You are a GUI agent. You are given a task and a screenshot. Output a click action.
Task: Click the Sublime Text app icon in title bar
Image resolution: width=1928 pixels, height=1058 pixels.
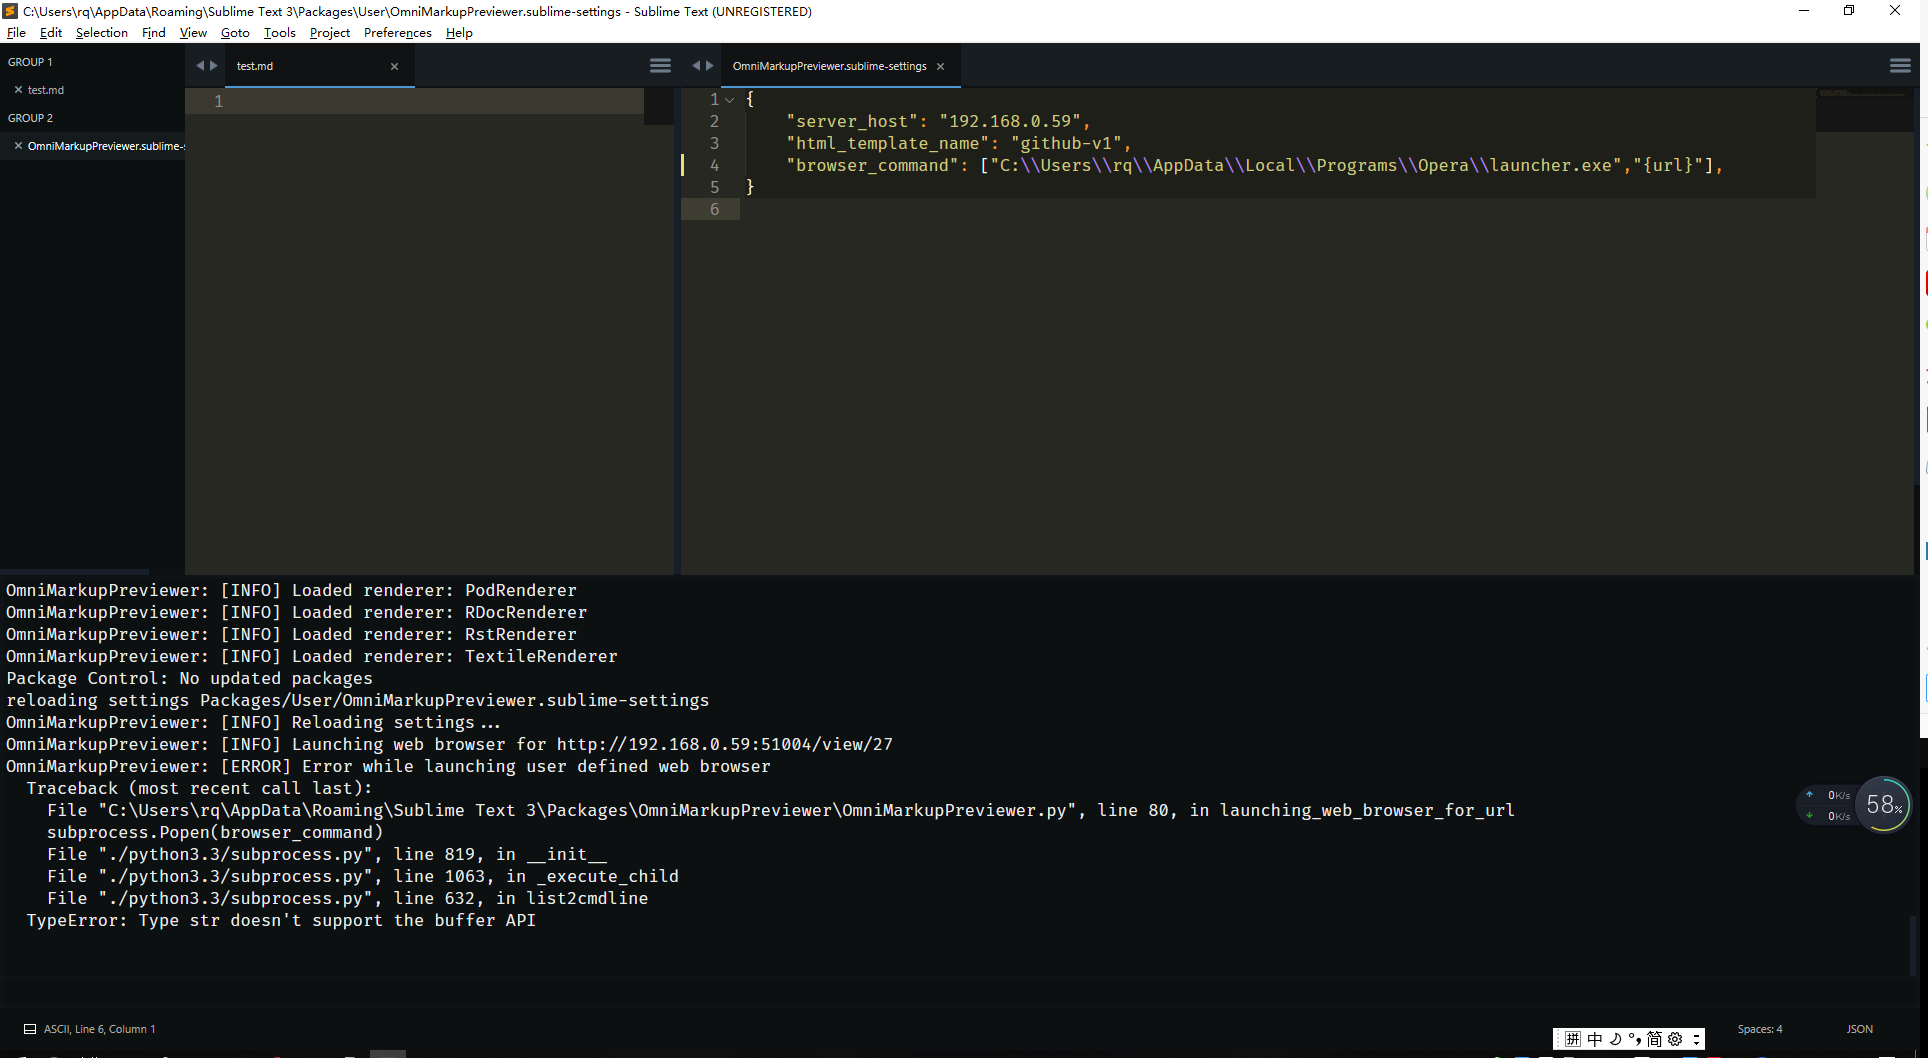click(x=10, y=11)
